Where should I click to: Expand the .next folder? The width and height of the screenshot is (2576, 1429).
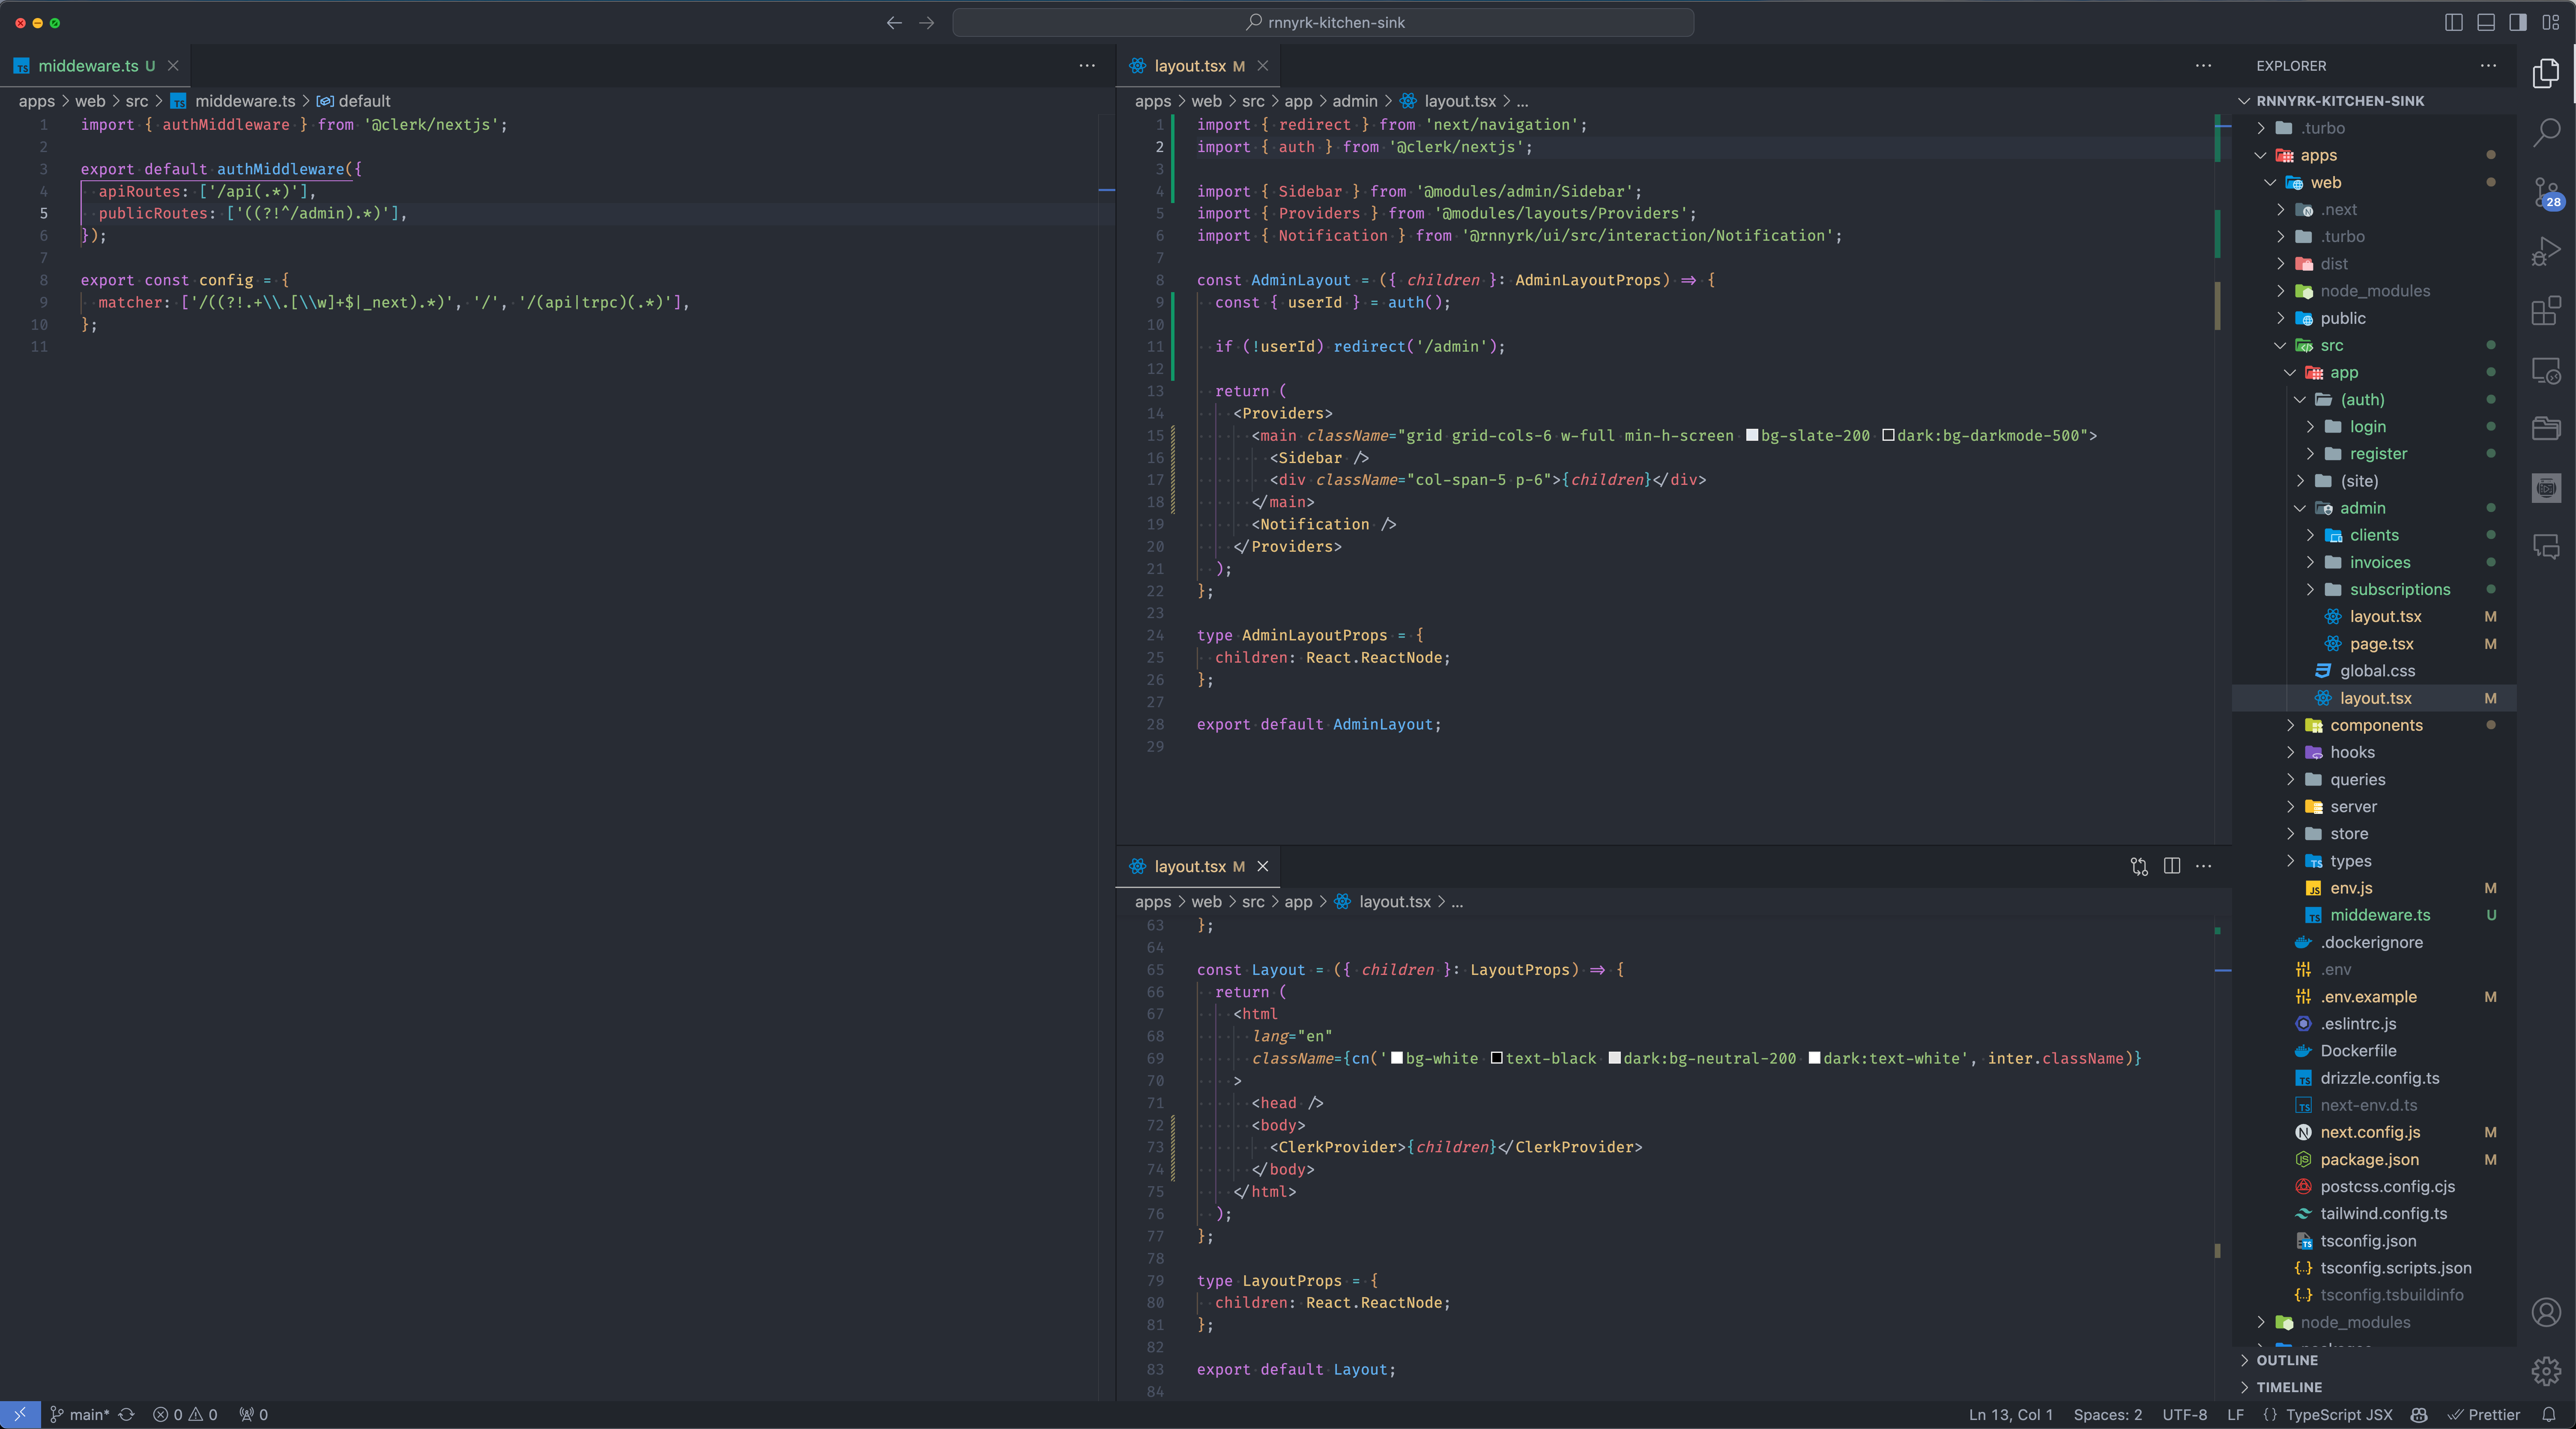[2280, 209]
